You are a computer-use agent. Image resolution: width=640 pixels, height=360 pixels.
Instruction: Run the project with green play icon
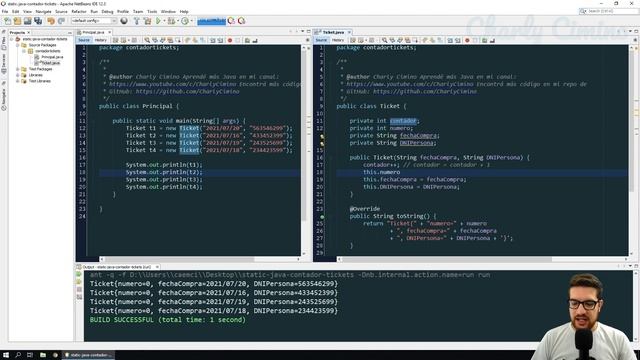(x=158, y=21)
